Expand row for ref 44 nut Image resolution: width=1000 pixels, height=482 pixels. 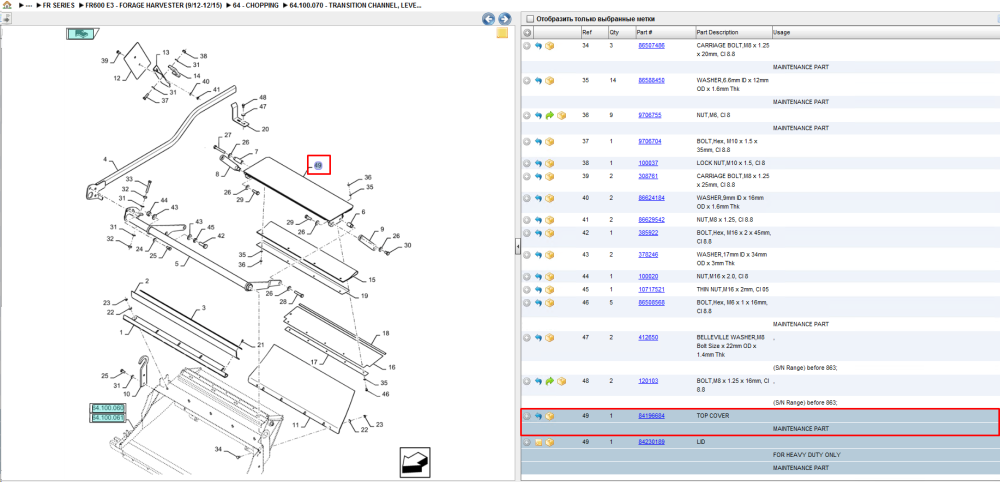pos(527,277)
